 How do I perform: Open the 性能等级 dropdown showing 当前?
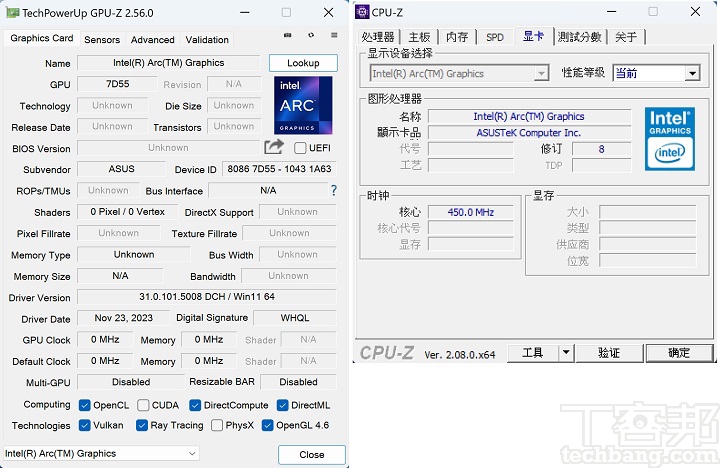tap(656, 73)
